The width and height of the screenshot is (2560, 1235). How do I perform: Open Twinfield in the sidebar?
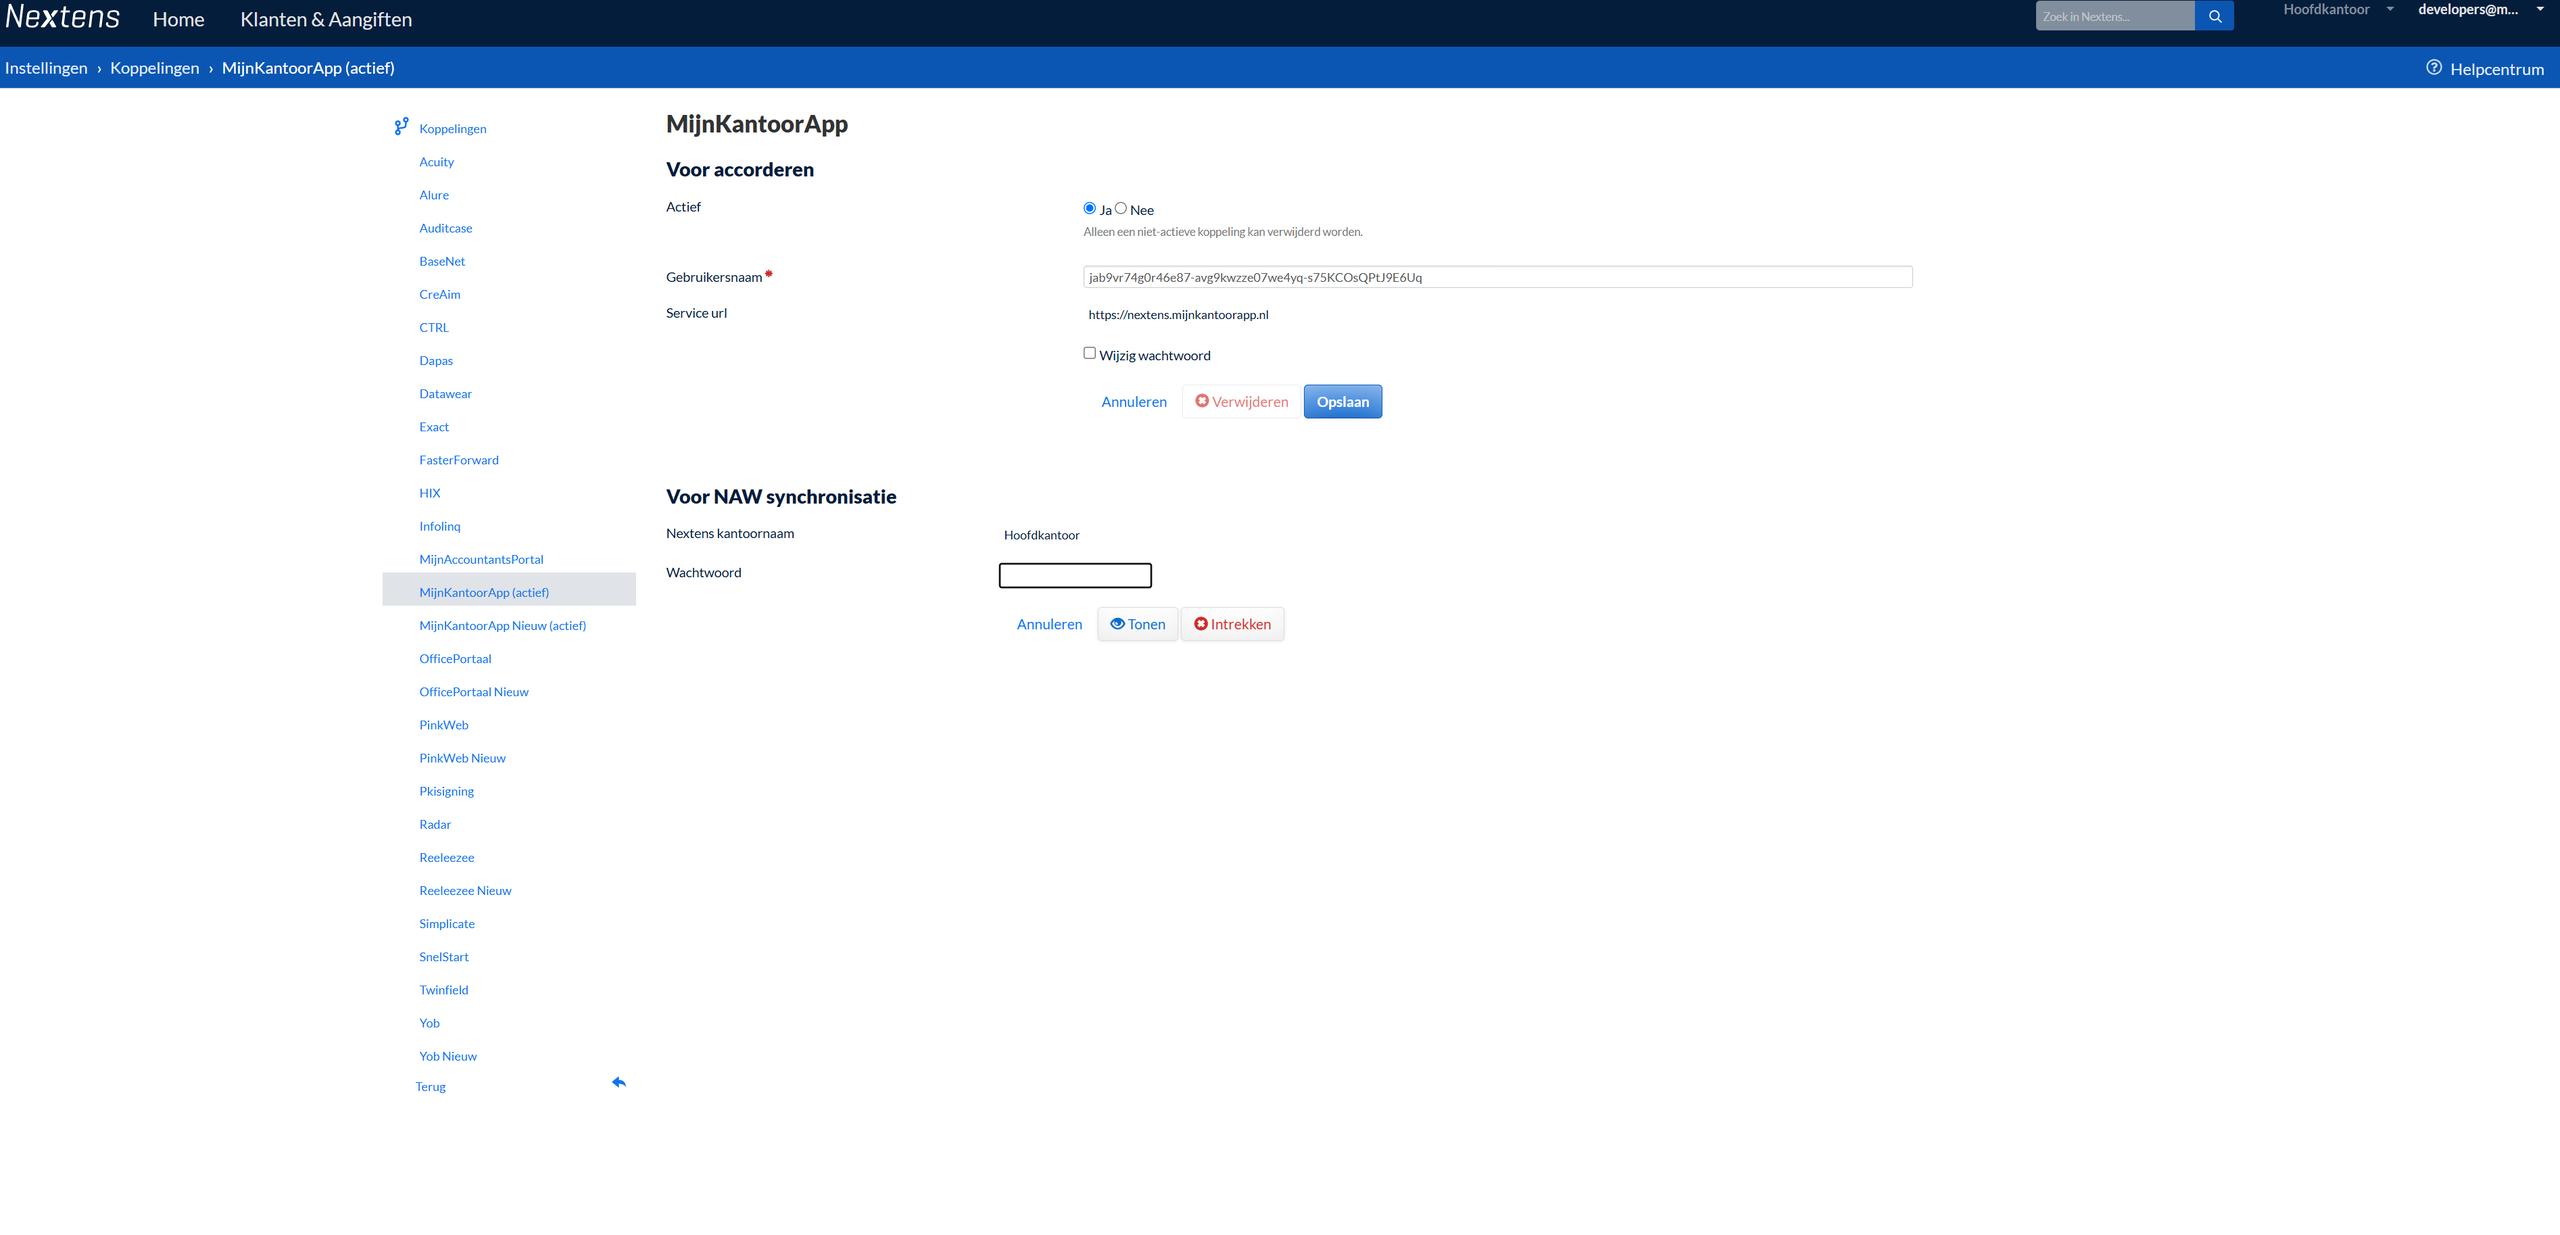(443, 990)
